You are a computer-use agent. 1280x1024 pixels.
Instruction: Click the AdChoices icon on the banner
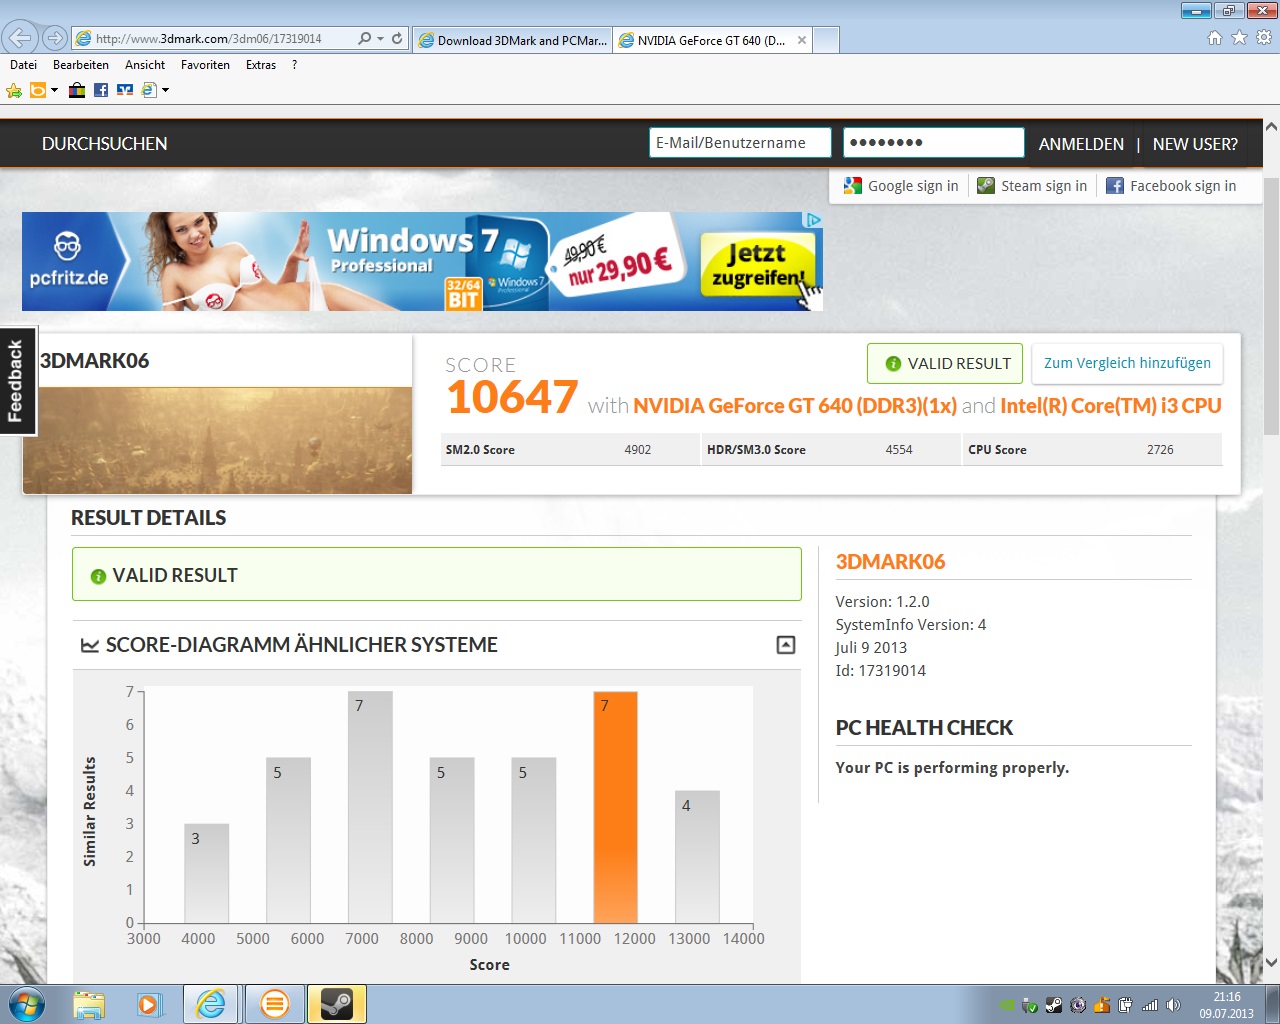(x=814, y=220)
